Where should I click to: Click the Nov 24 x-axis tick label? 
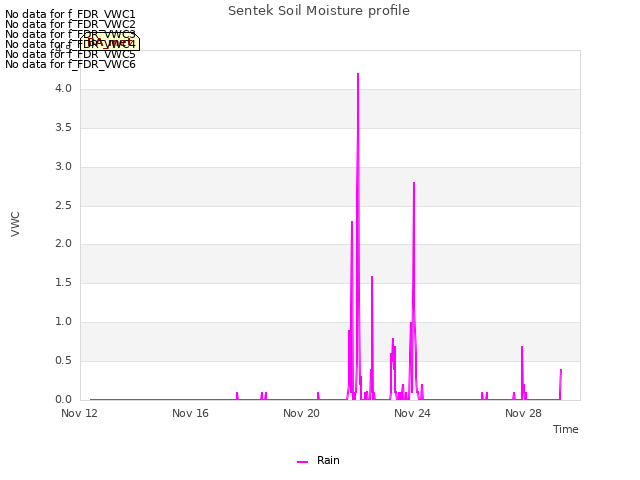412,413
